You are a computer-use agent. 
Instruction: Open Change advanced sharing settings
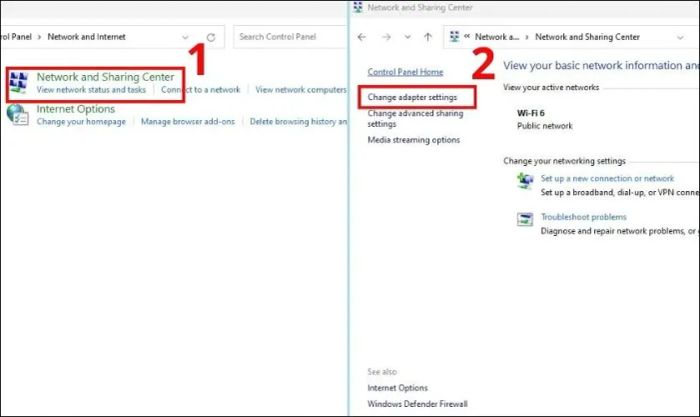coord(415,118)
